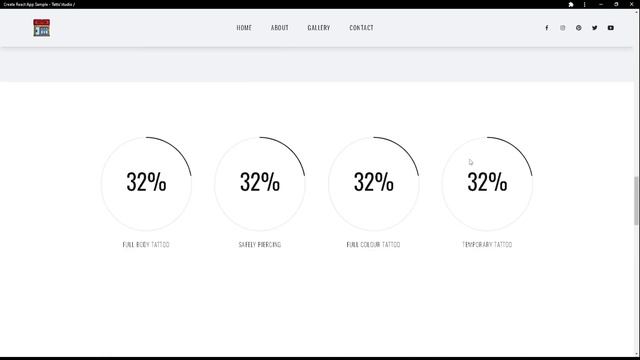The height and width of the screenshot is (360, 640).
Task: Click the FULL BODY TATTOO label
Action: click(146, 244)
